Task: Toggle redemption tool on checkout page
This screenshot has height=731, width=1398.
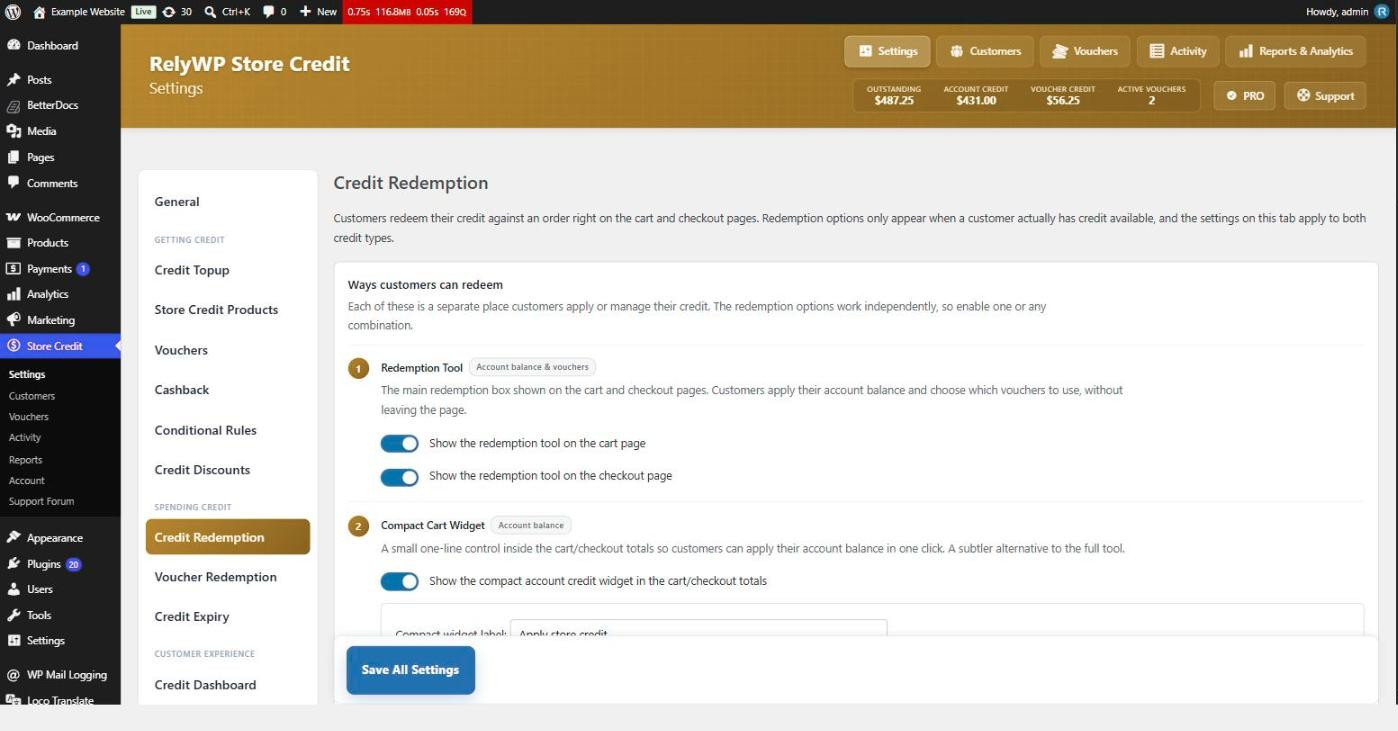Action: pos(400,477)
